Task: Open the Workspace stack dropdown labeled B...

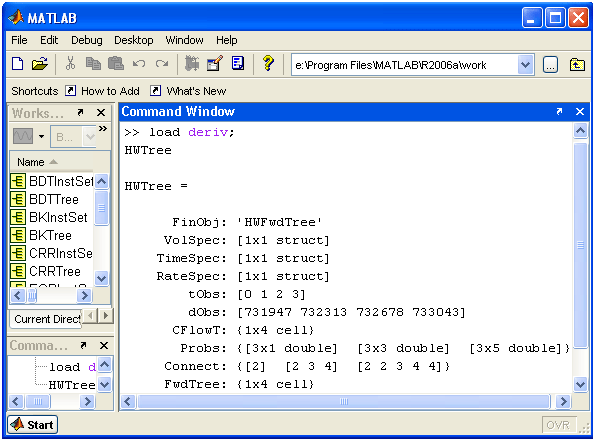Action: (73, 137)
